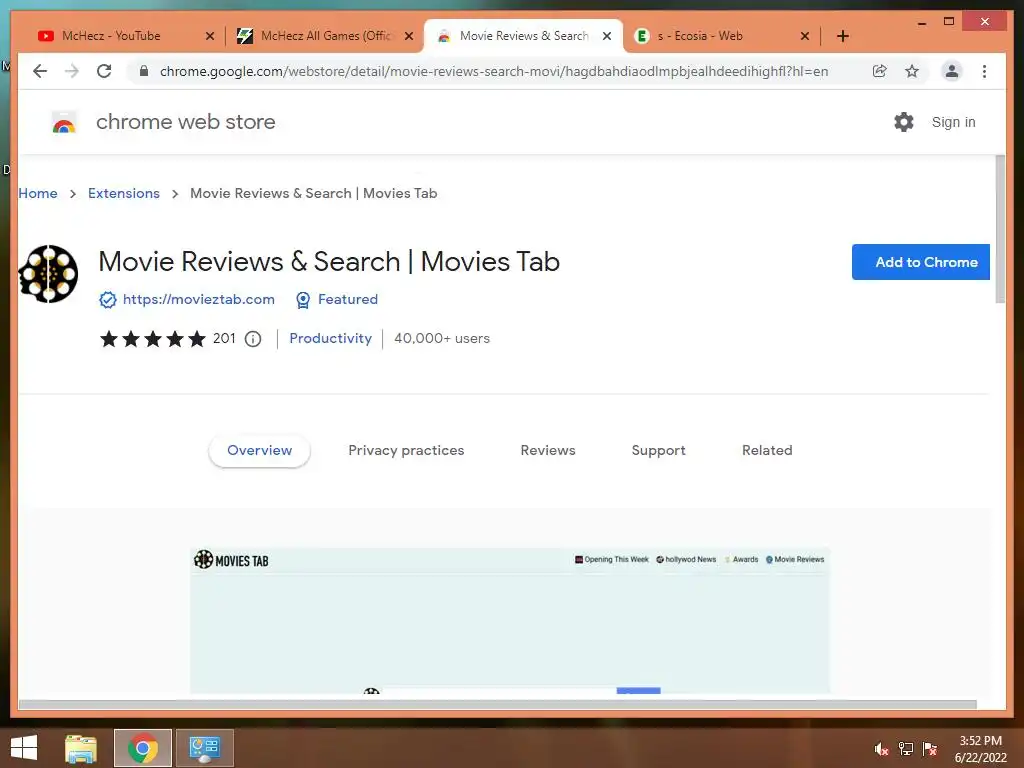The height and width of the screenshot is (768, 1024).
Task: Click the Movies Tab screenshot preview
Action: tap(510, 620)
